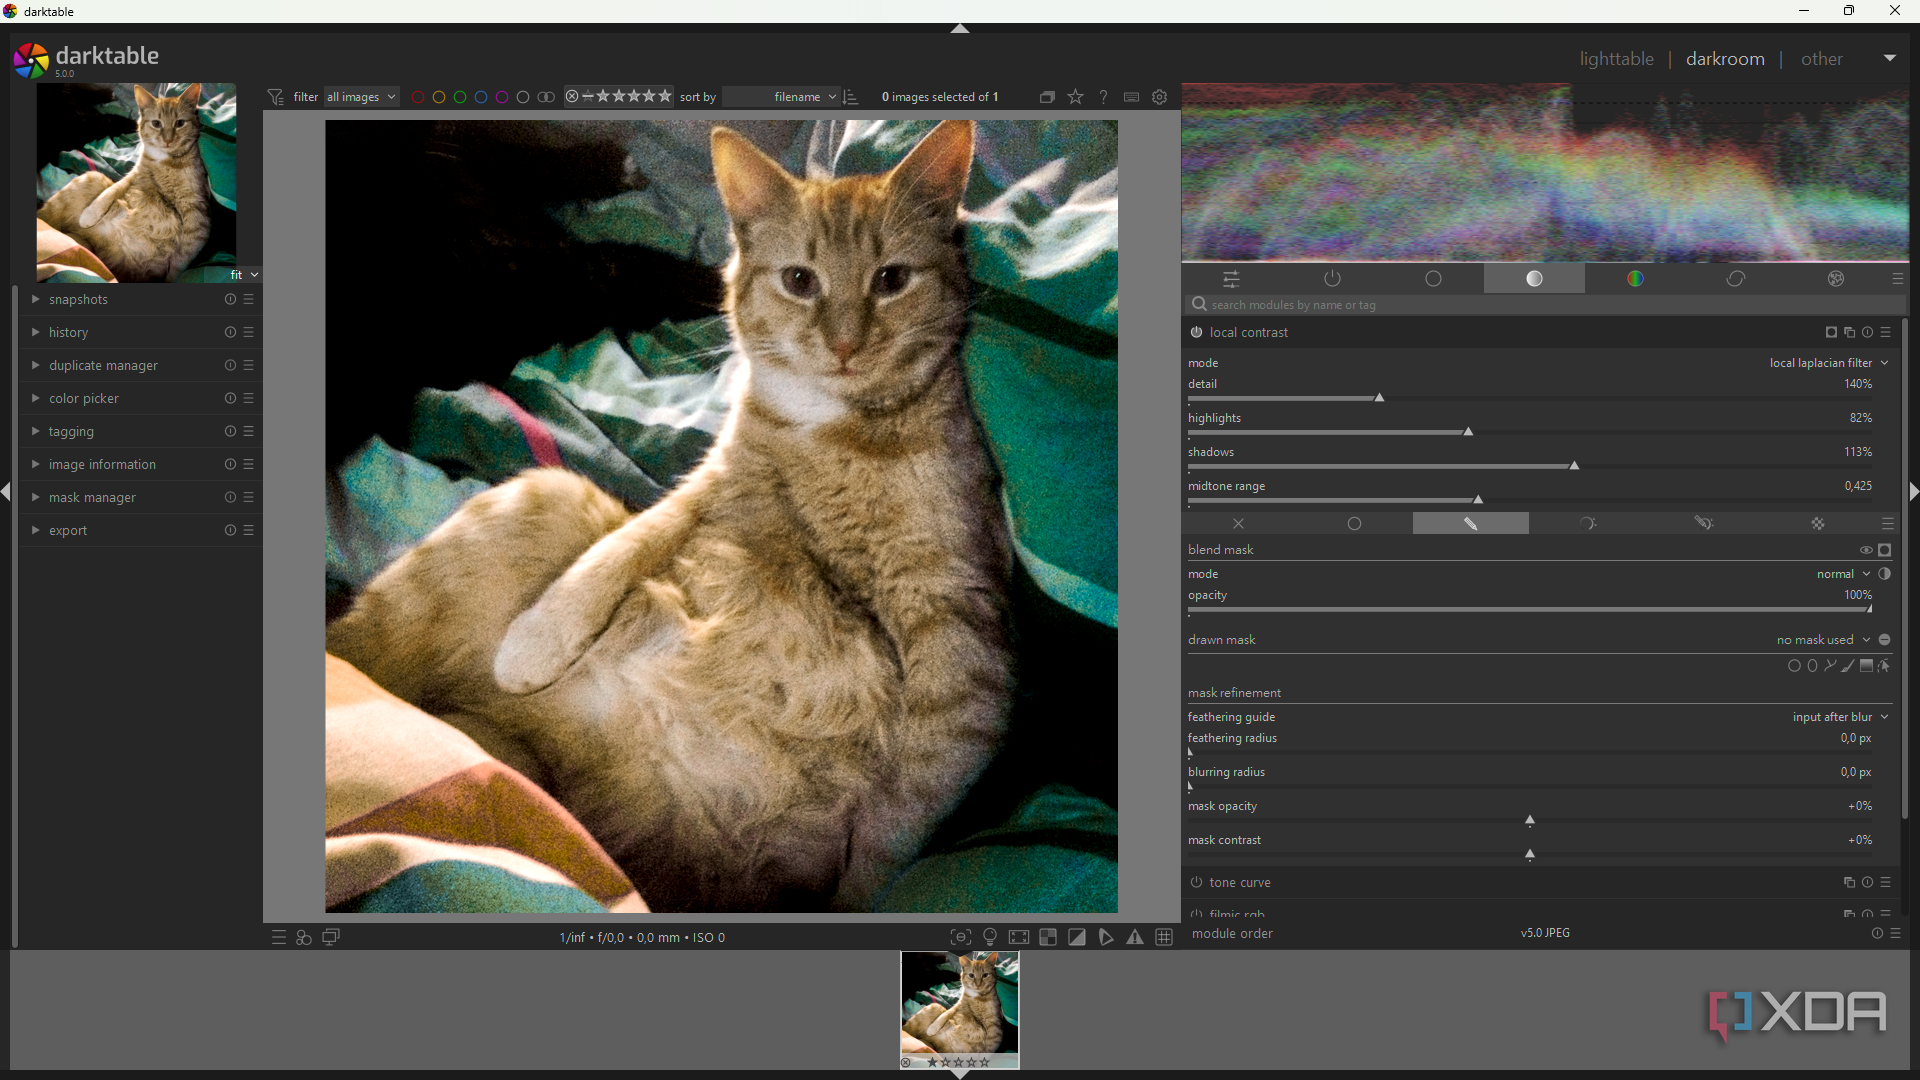Image resolution: width=1920 pixels, height=1080 pixels.
Task: Toggle clipping indication icon
Action: pos(1077,937)
